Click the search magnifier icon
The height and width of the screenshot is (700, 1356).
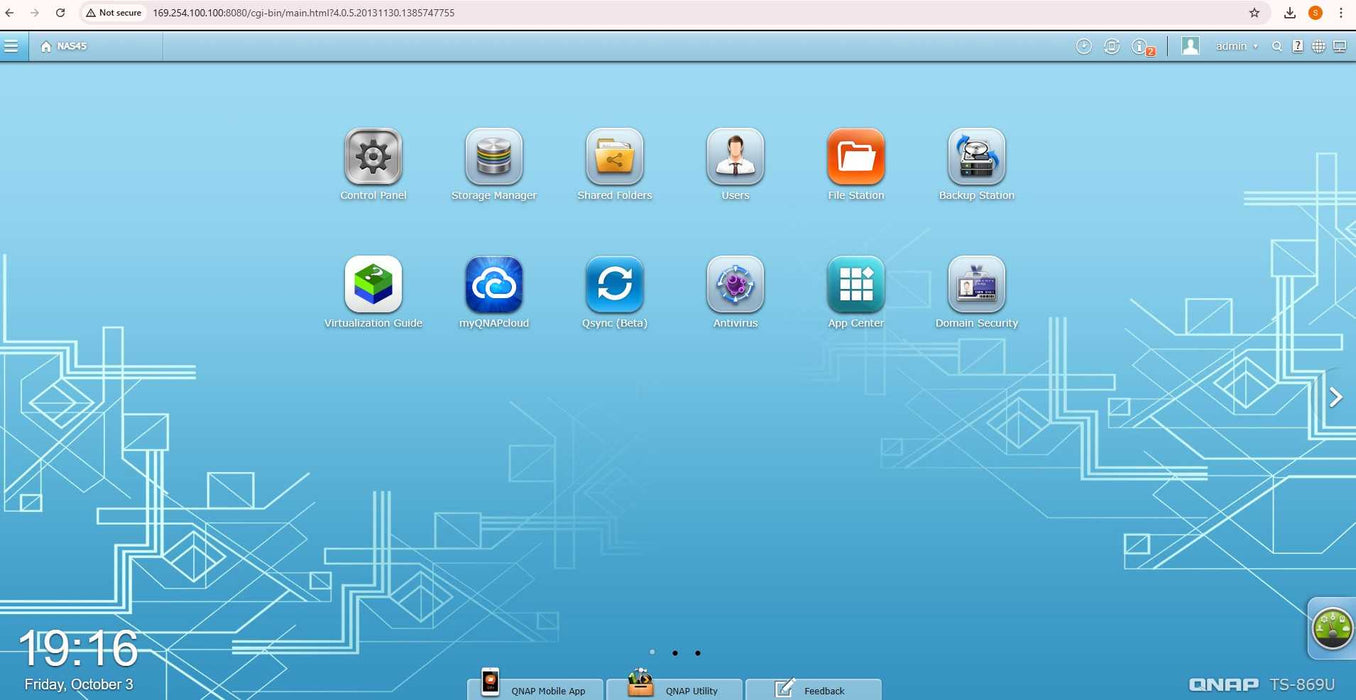(x=1277, y=46)
